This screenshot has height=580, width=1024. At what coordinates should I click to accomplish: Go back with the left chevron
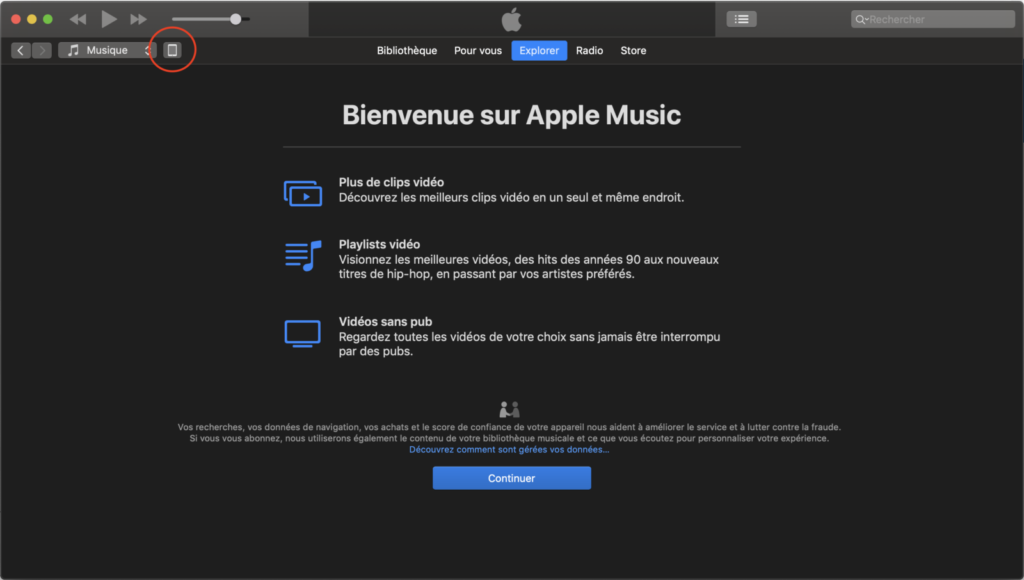pyautogui.click(x=21, y=50)
